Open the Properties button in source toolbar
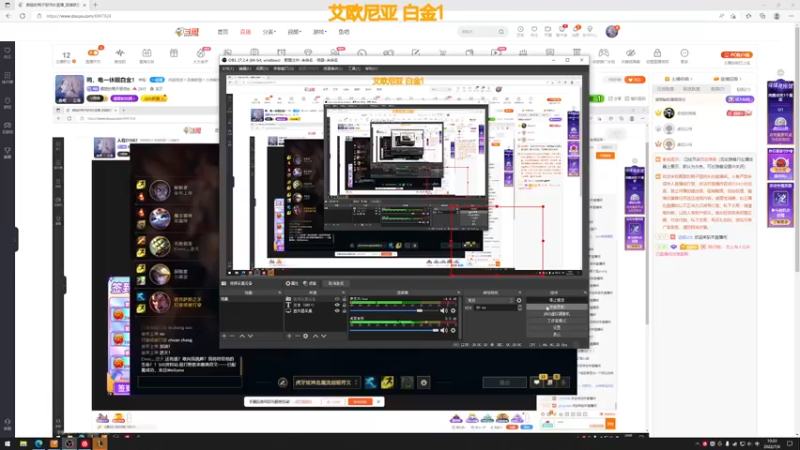 [292, 283]
